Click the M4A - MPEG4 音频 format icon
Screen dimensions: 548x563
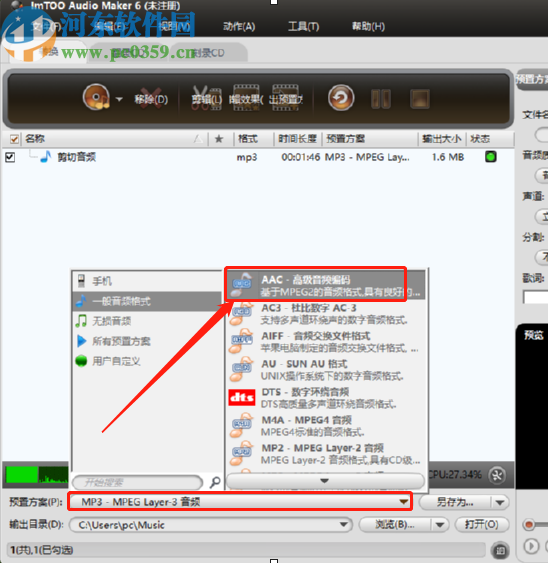point(241,425)
